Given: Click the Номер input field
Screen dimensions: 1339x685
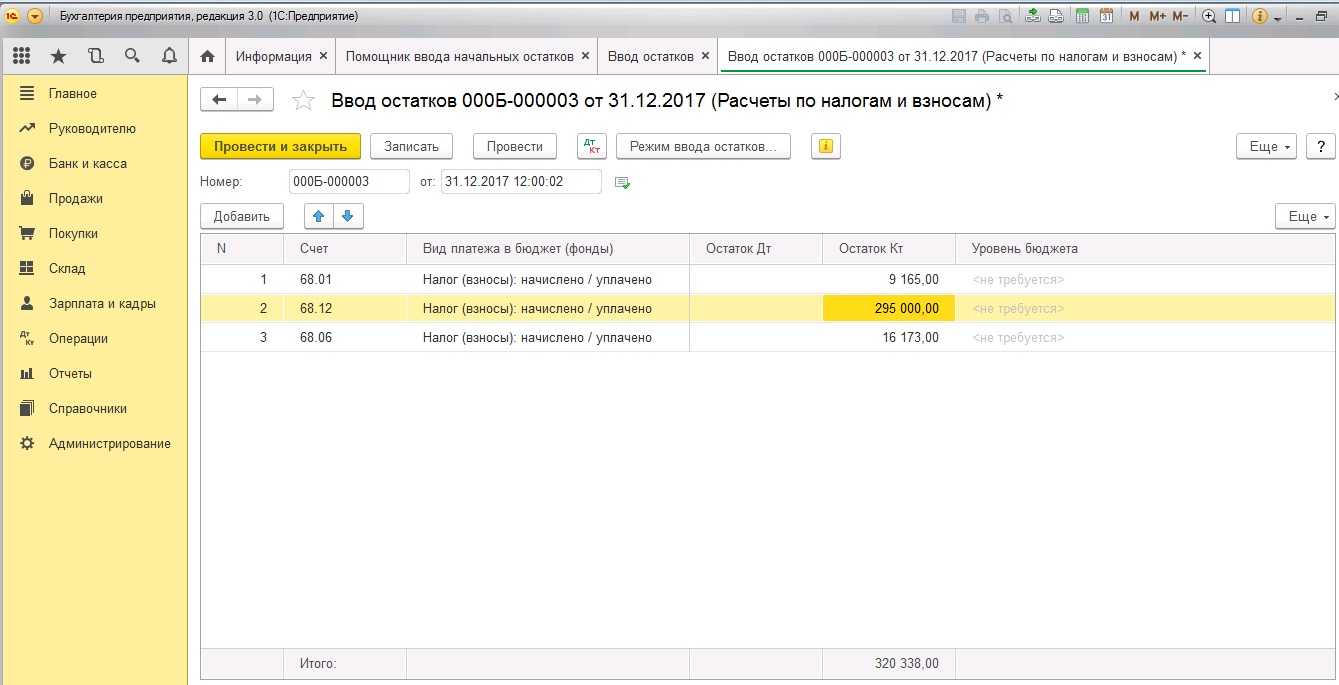Looking at the screenshot, I should click(x=348, y=181).
